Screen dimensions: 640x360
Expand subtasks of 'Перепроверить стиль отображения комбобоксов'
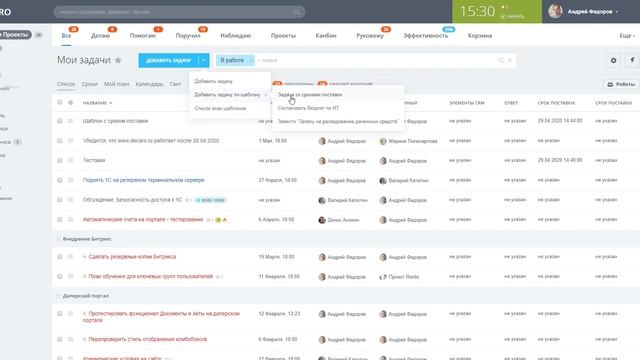pos(84,339)
